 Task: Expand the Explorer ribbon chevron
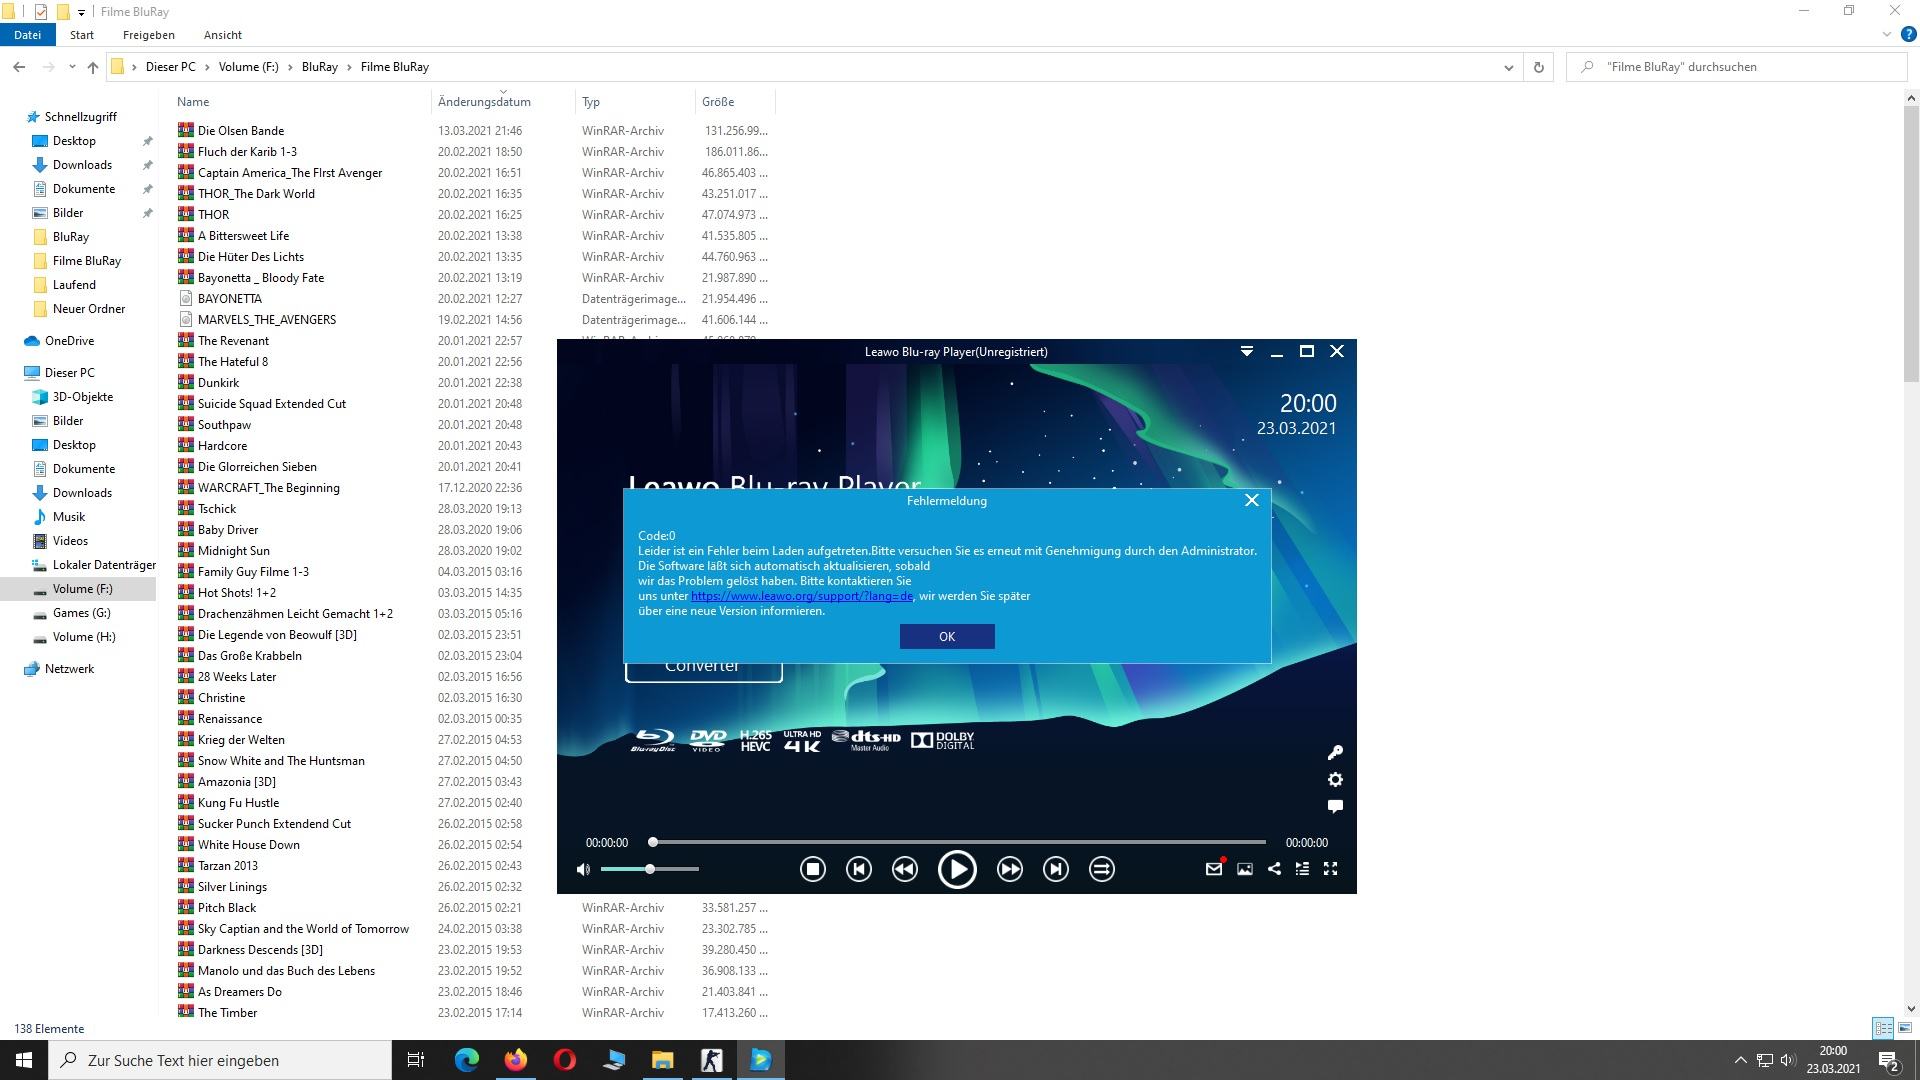1886,34
